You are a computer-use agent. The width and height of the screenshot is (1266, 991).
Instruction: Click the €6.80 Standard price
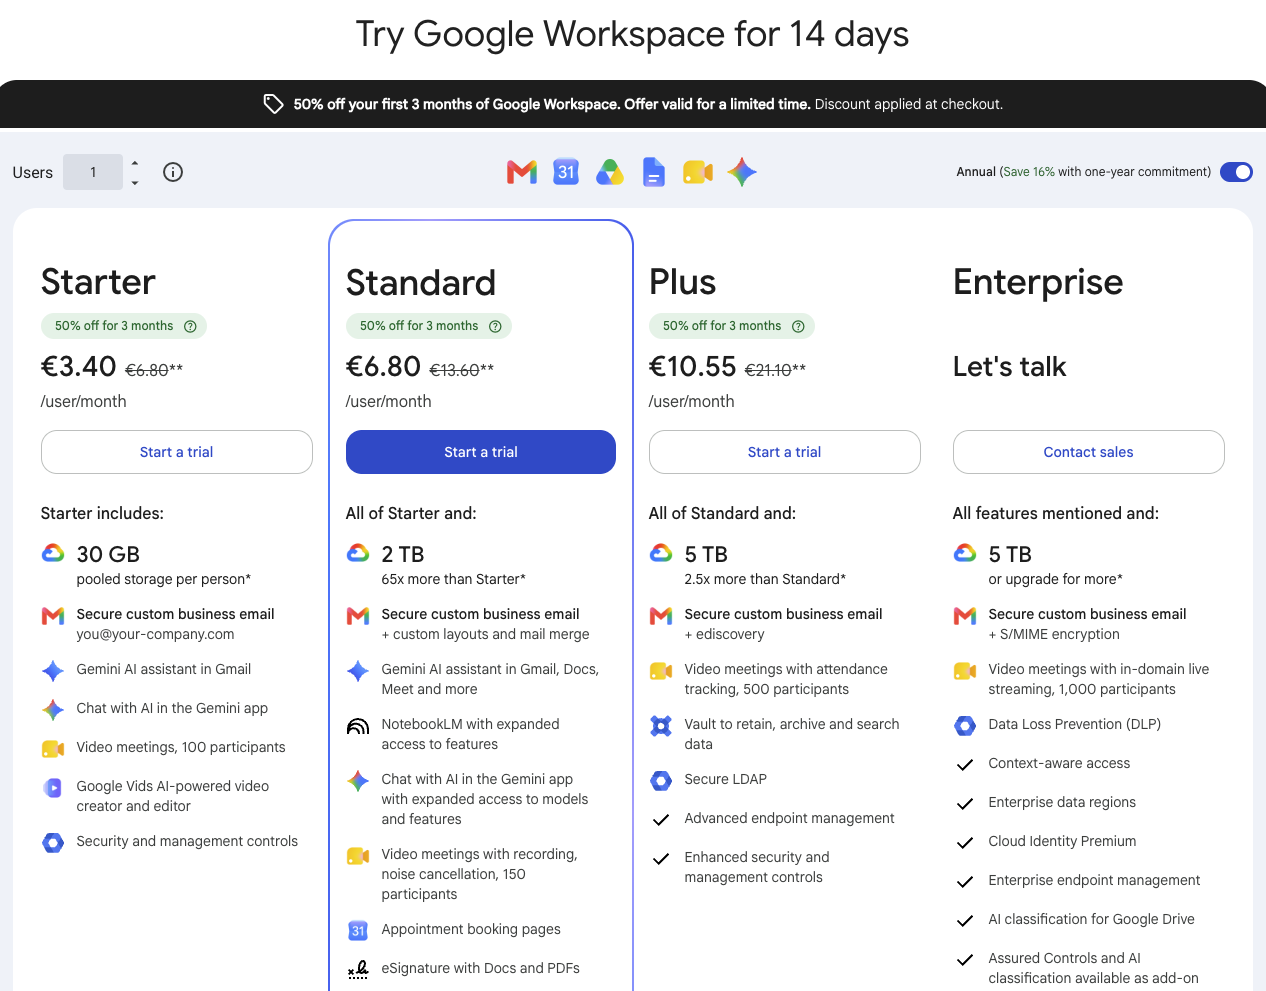[x=383, y=366]
